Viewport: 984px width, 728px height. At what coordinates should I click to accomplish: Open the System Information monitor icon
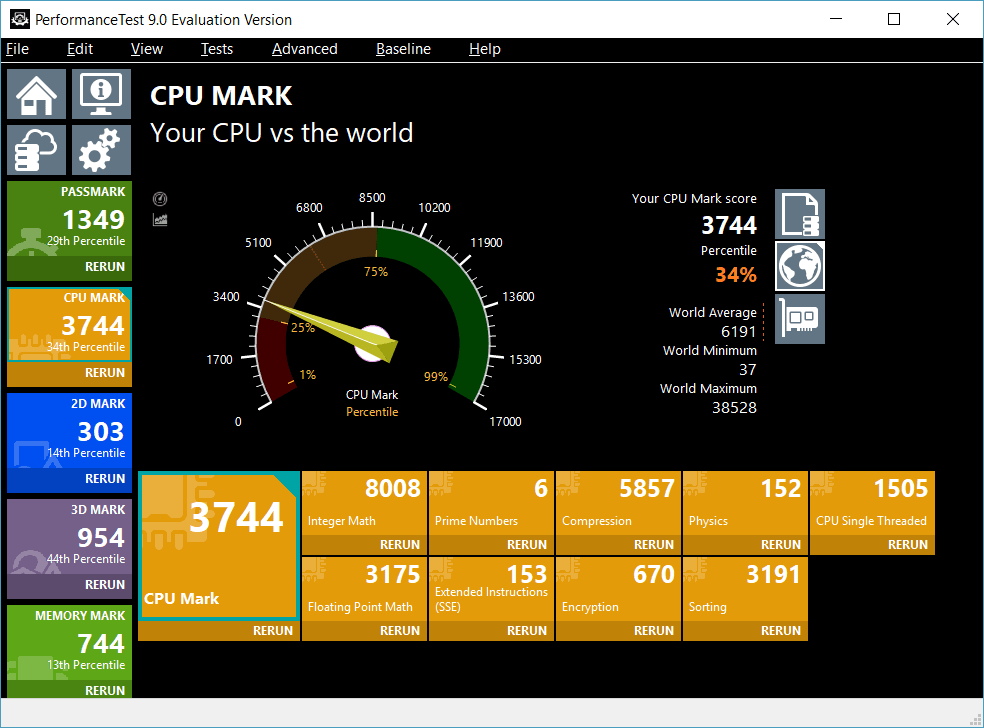pos(101,94)
